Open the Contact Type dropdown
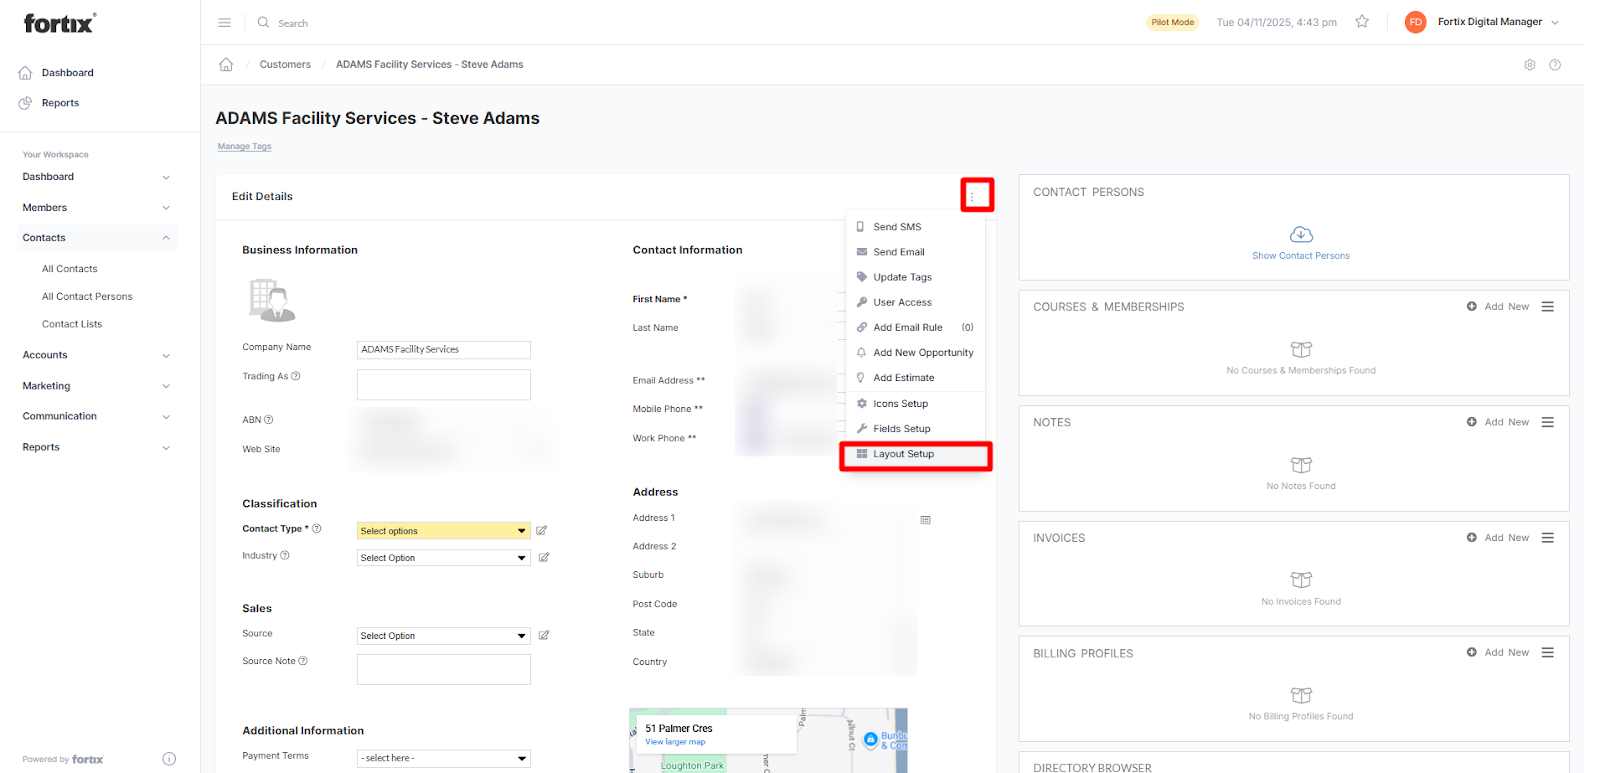The height and width of the screenshot is (773, 1600). point(443,531)
